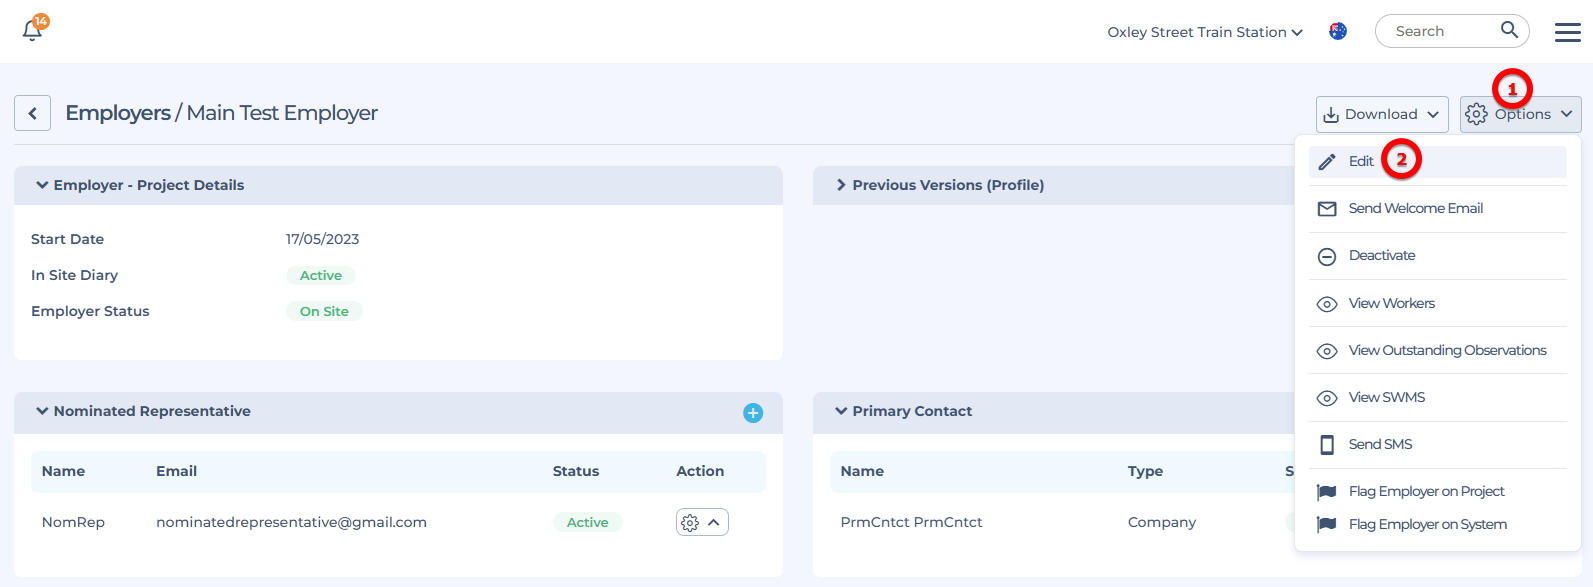Select Send SMS from the options menu
Image resolution: width=1593 pixels, height=587 pixels.
click(1380, 444)
